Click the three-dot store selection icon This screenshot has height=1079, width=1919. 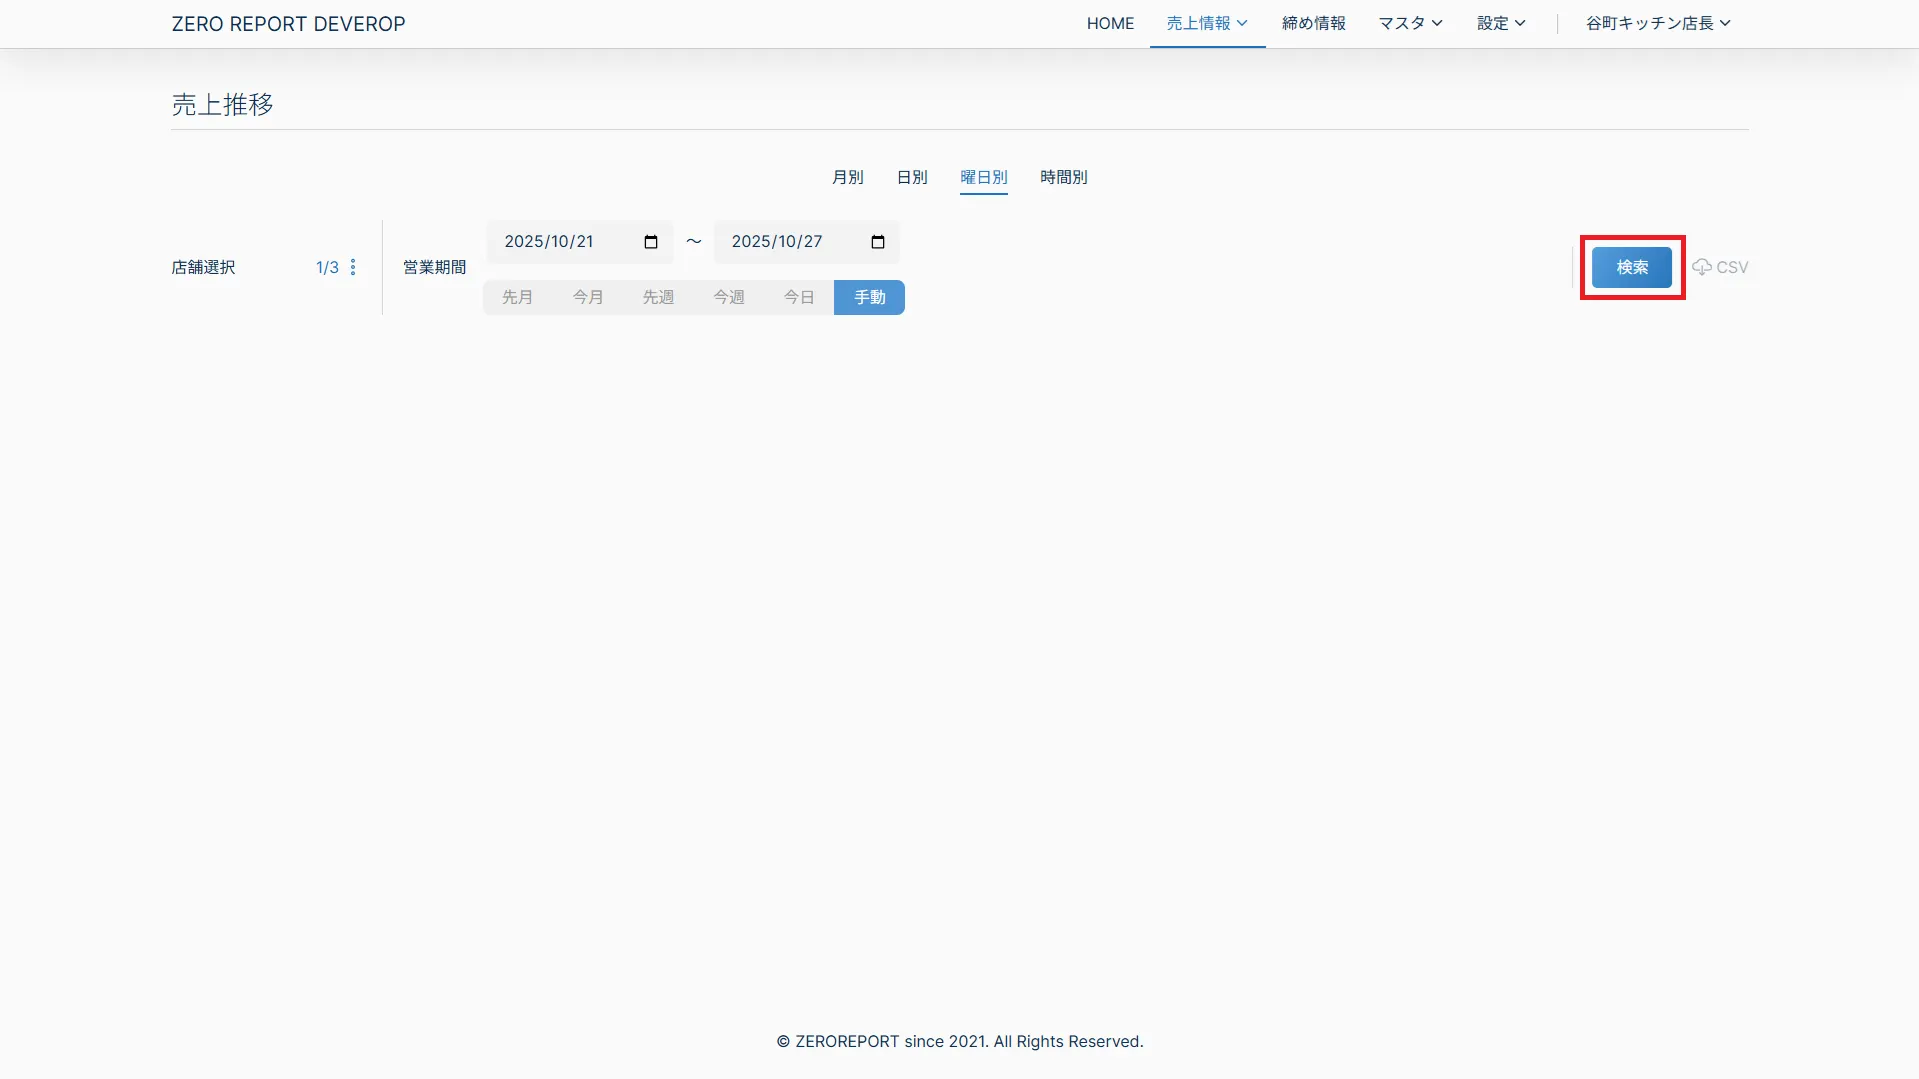(x=353, y=267)
